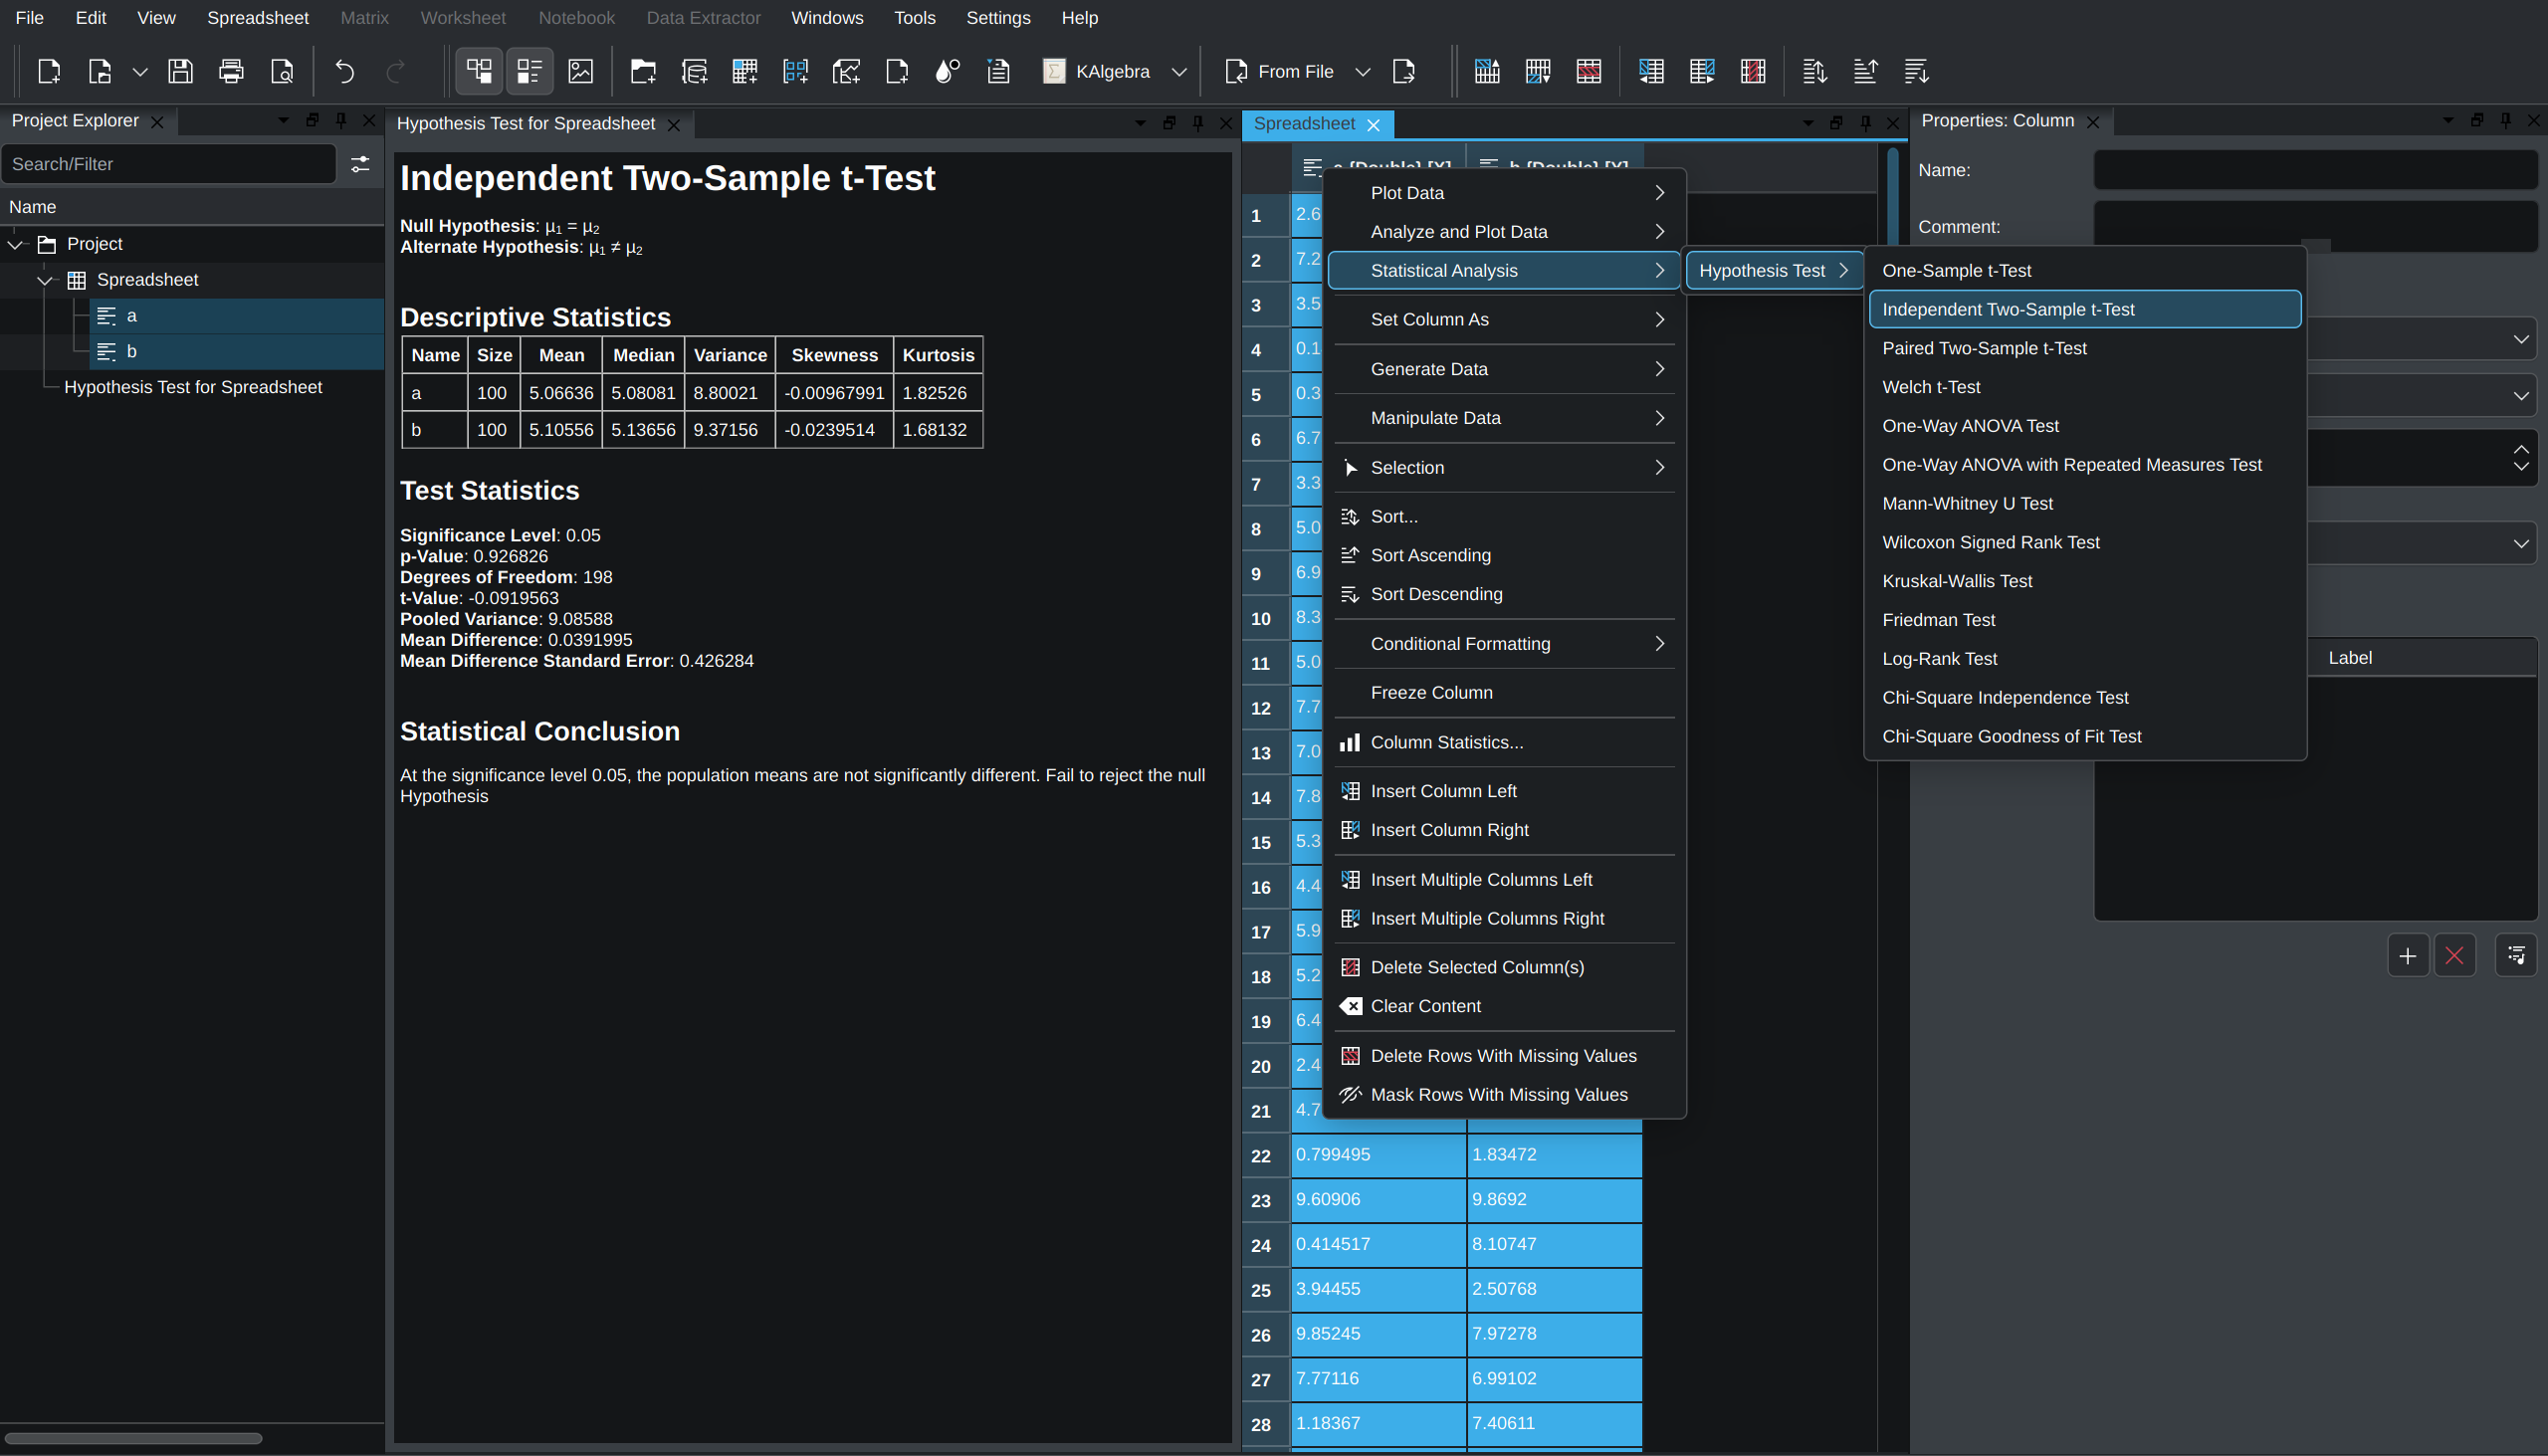The width and height of the screenshot is (2548, 1456).
Task: Select column b in Project Explorer
Action: click(x=131, y=351)
